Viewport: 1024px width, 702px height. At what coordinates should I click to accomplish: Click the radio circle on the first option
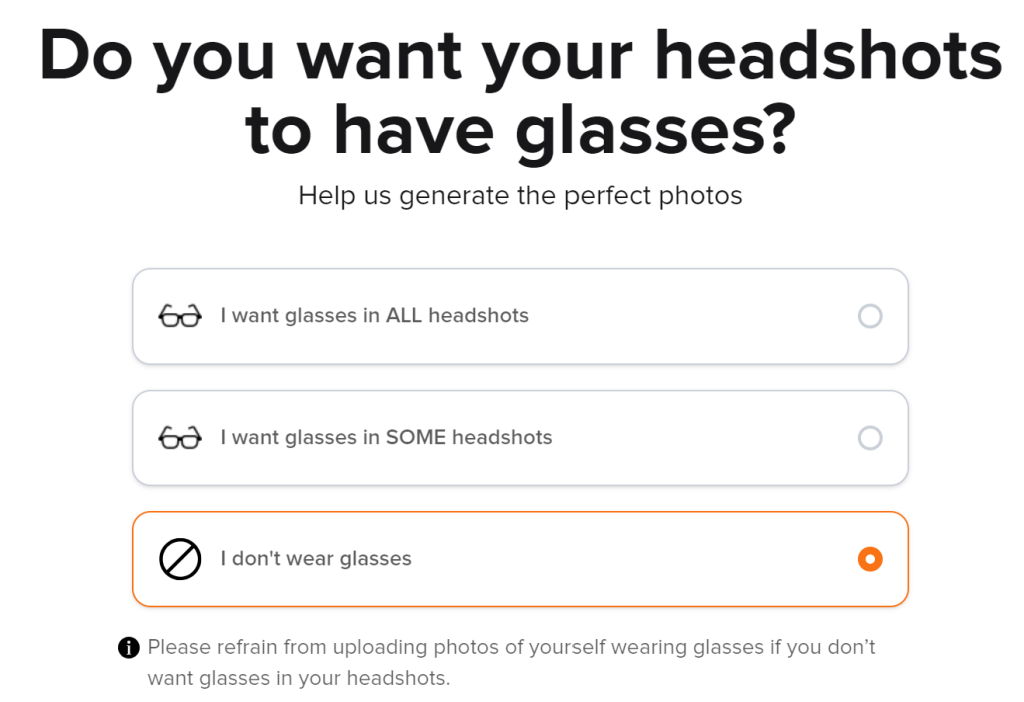coord(870,315)
